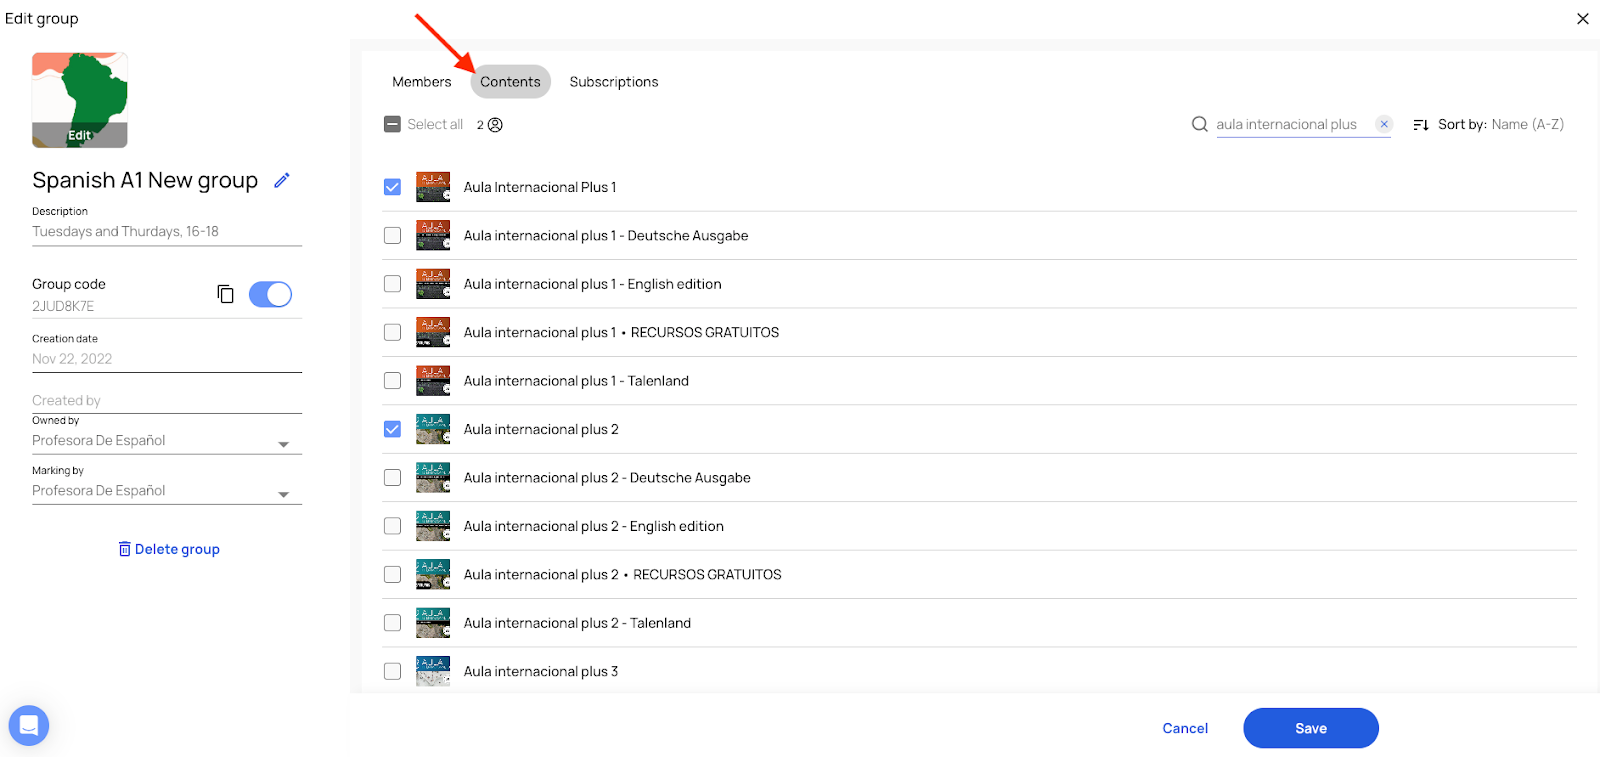
Task: Copy the group code with clipboard icon
Action: (x=226, y=294)
